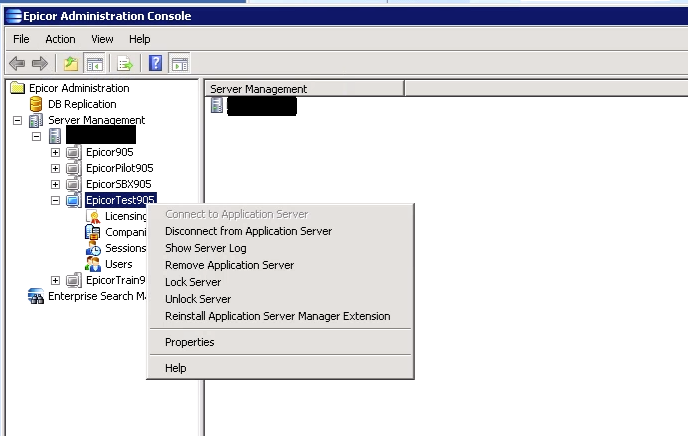Click the server icon in the right pane
The image size is (688, 436).
[217, 105]
